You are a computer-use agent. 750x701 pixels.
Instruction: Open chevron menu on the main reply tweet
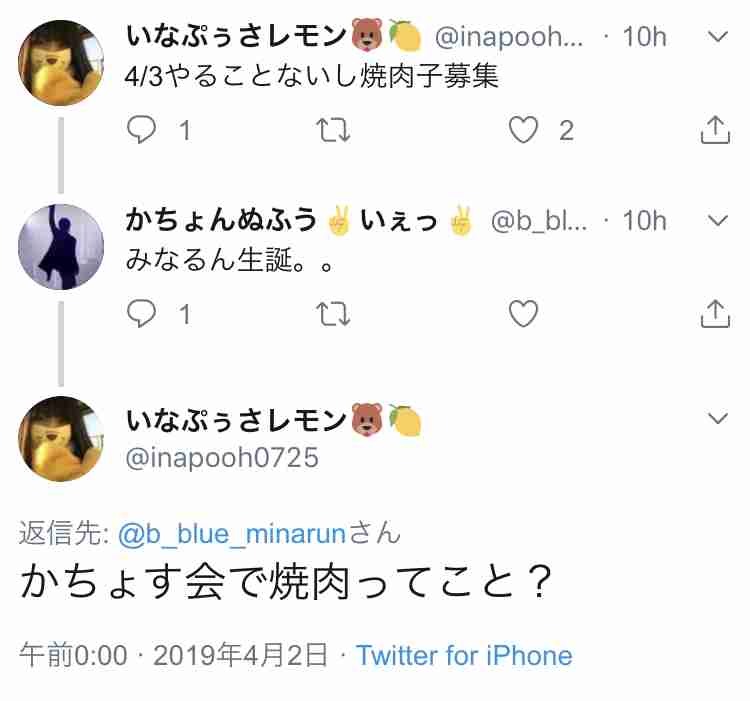(x=718, y=417)
